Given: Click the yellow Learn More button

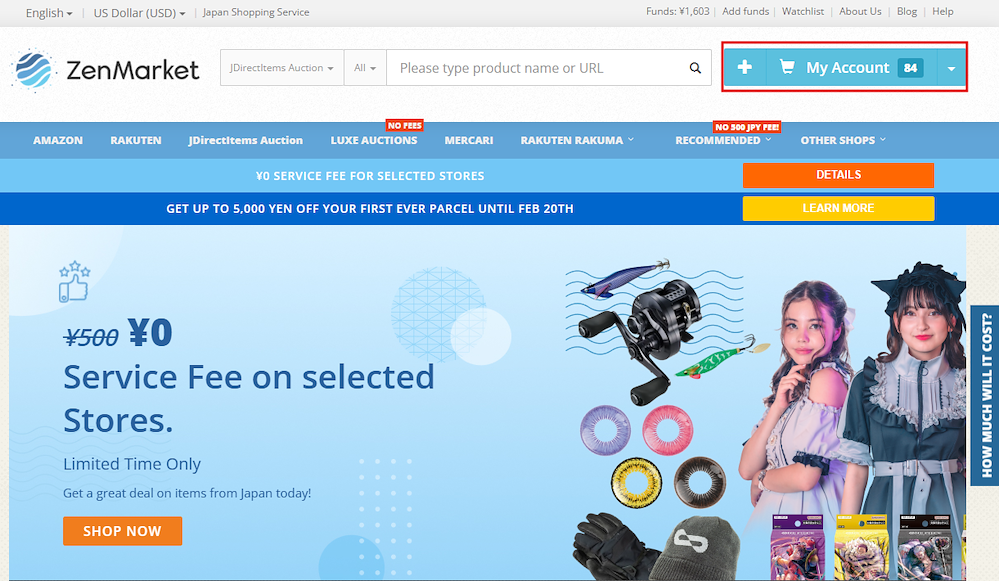Looking at the screenshot, I should (838, 208).
